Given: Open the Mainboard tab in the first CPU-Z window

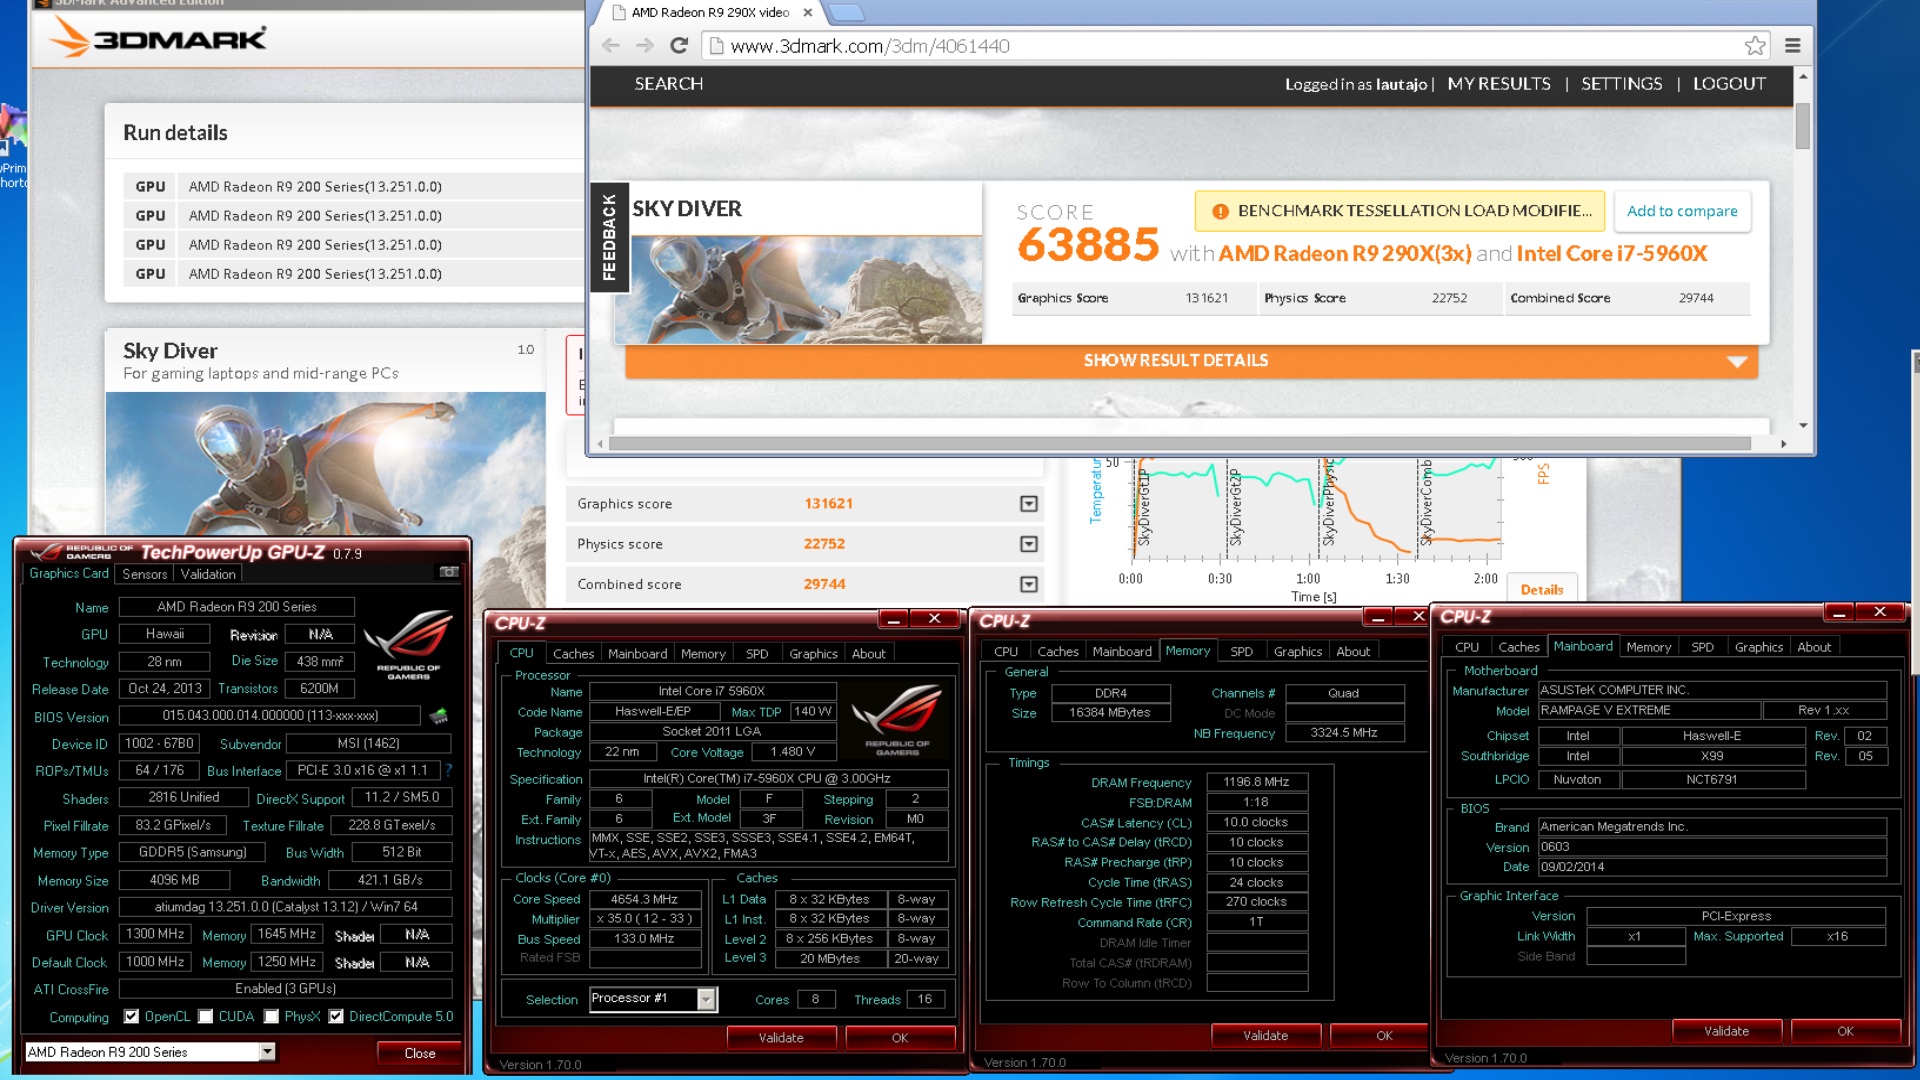Looking at the screenshot, I should click(x=637, y=654).
